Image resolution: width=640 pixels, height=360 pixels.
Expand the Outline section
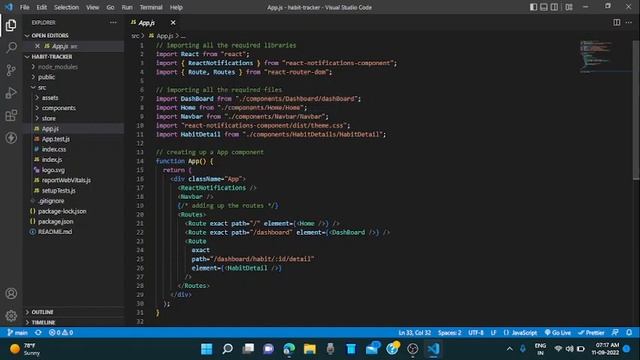(x=73, y=312)
